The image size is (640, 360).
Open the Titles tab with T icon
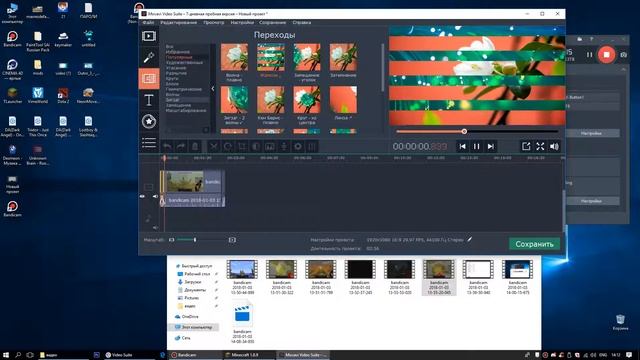point(149,100)
